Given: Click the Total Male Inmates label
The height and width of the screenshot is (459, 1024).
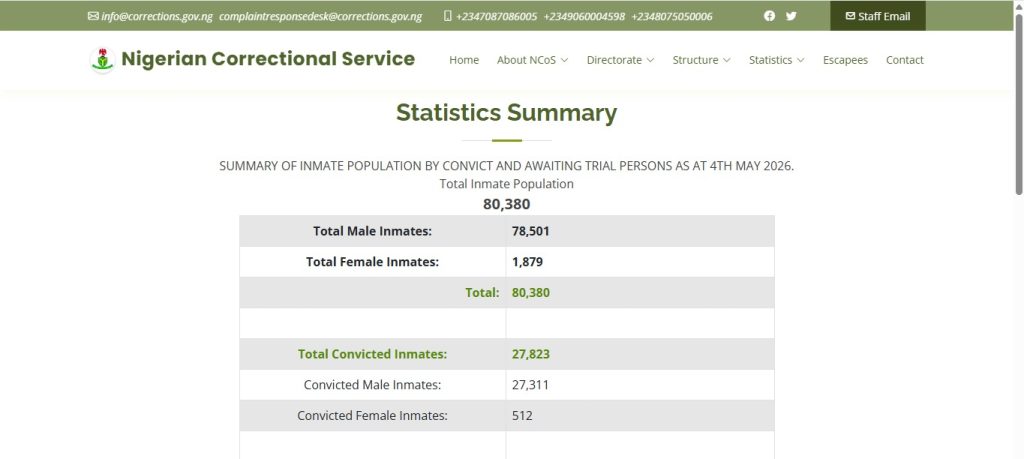Looking at the screenshot, I should tap(372, 231).
